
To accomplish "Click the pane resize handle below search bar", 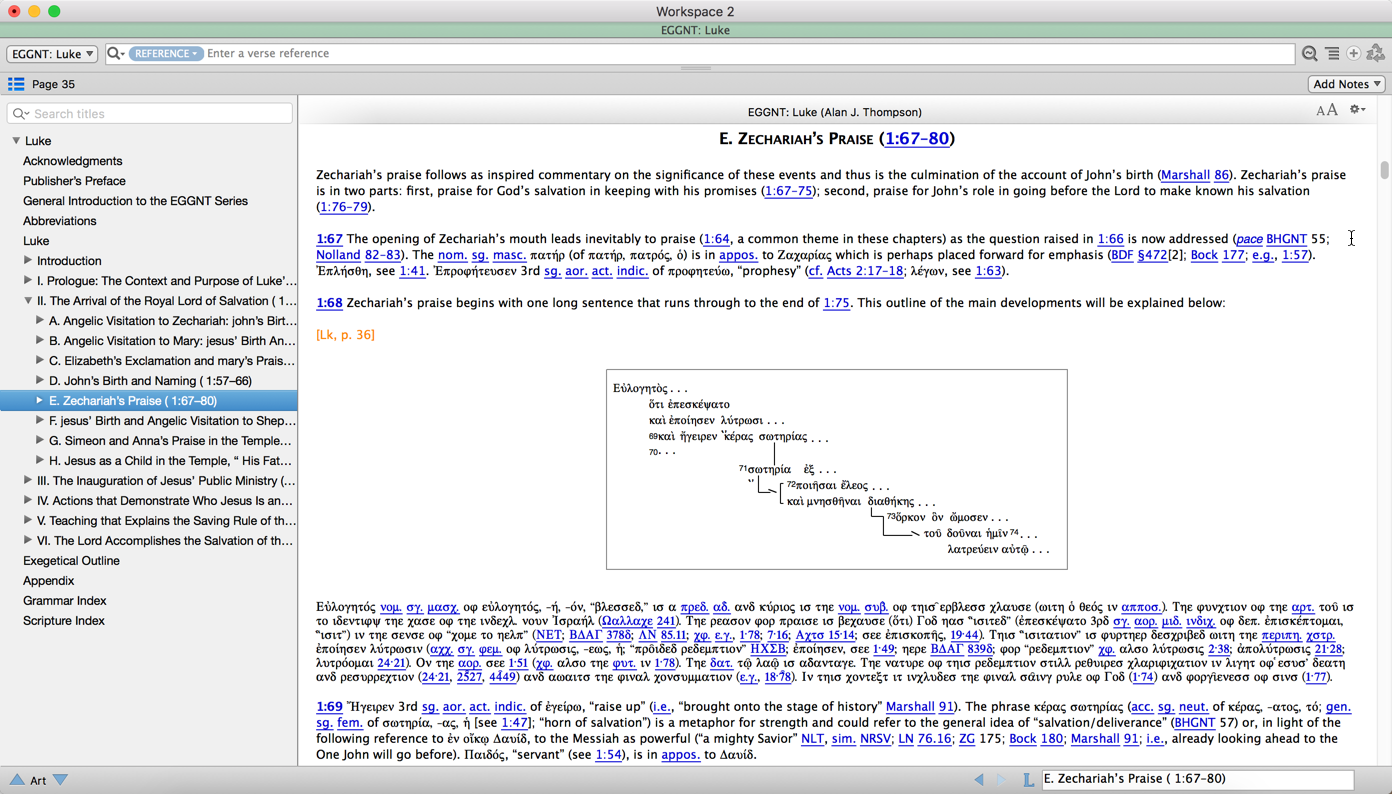I will [696, 68].
